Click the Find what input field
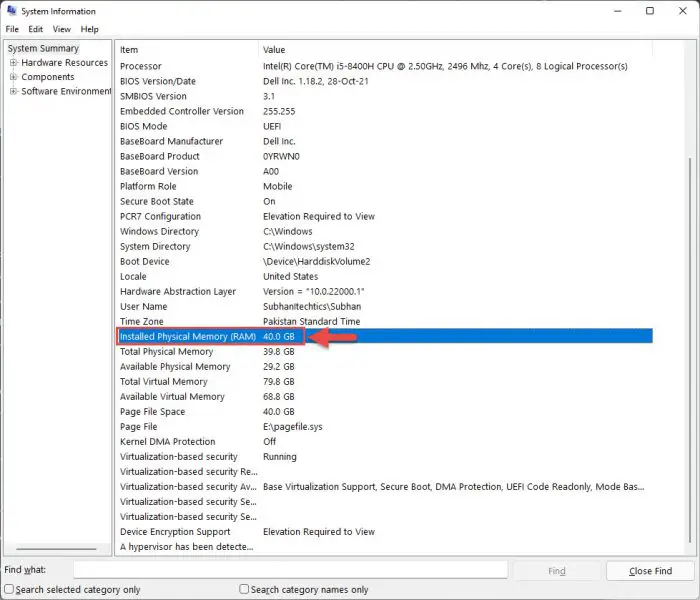The image size is (700, 600). pyautogui.click(x=290, y=571)
